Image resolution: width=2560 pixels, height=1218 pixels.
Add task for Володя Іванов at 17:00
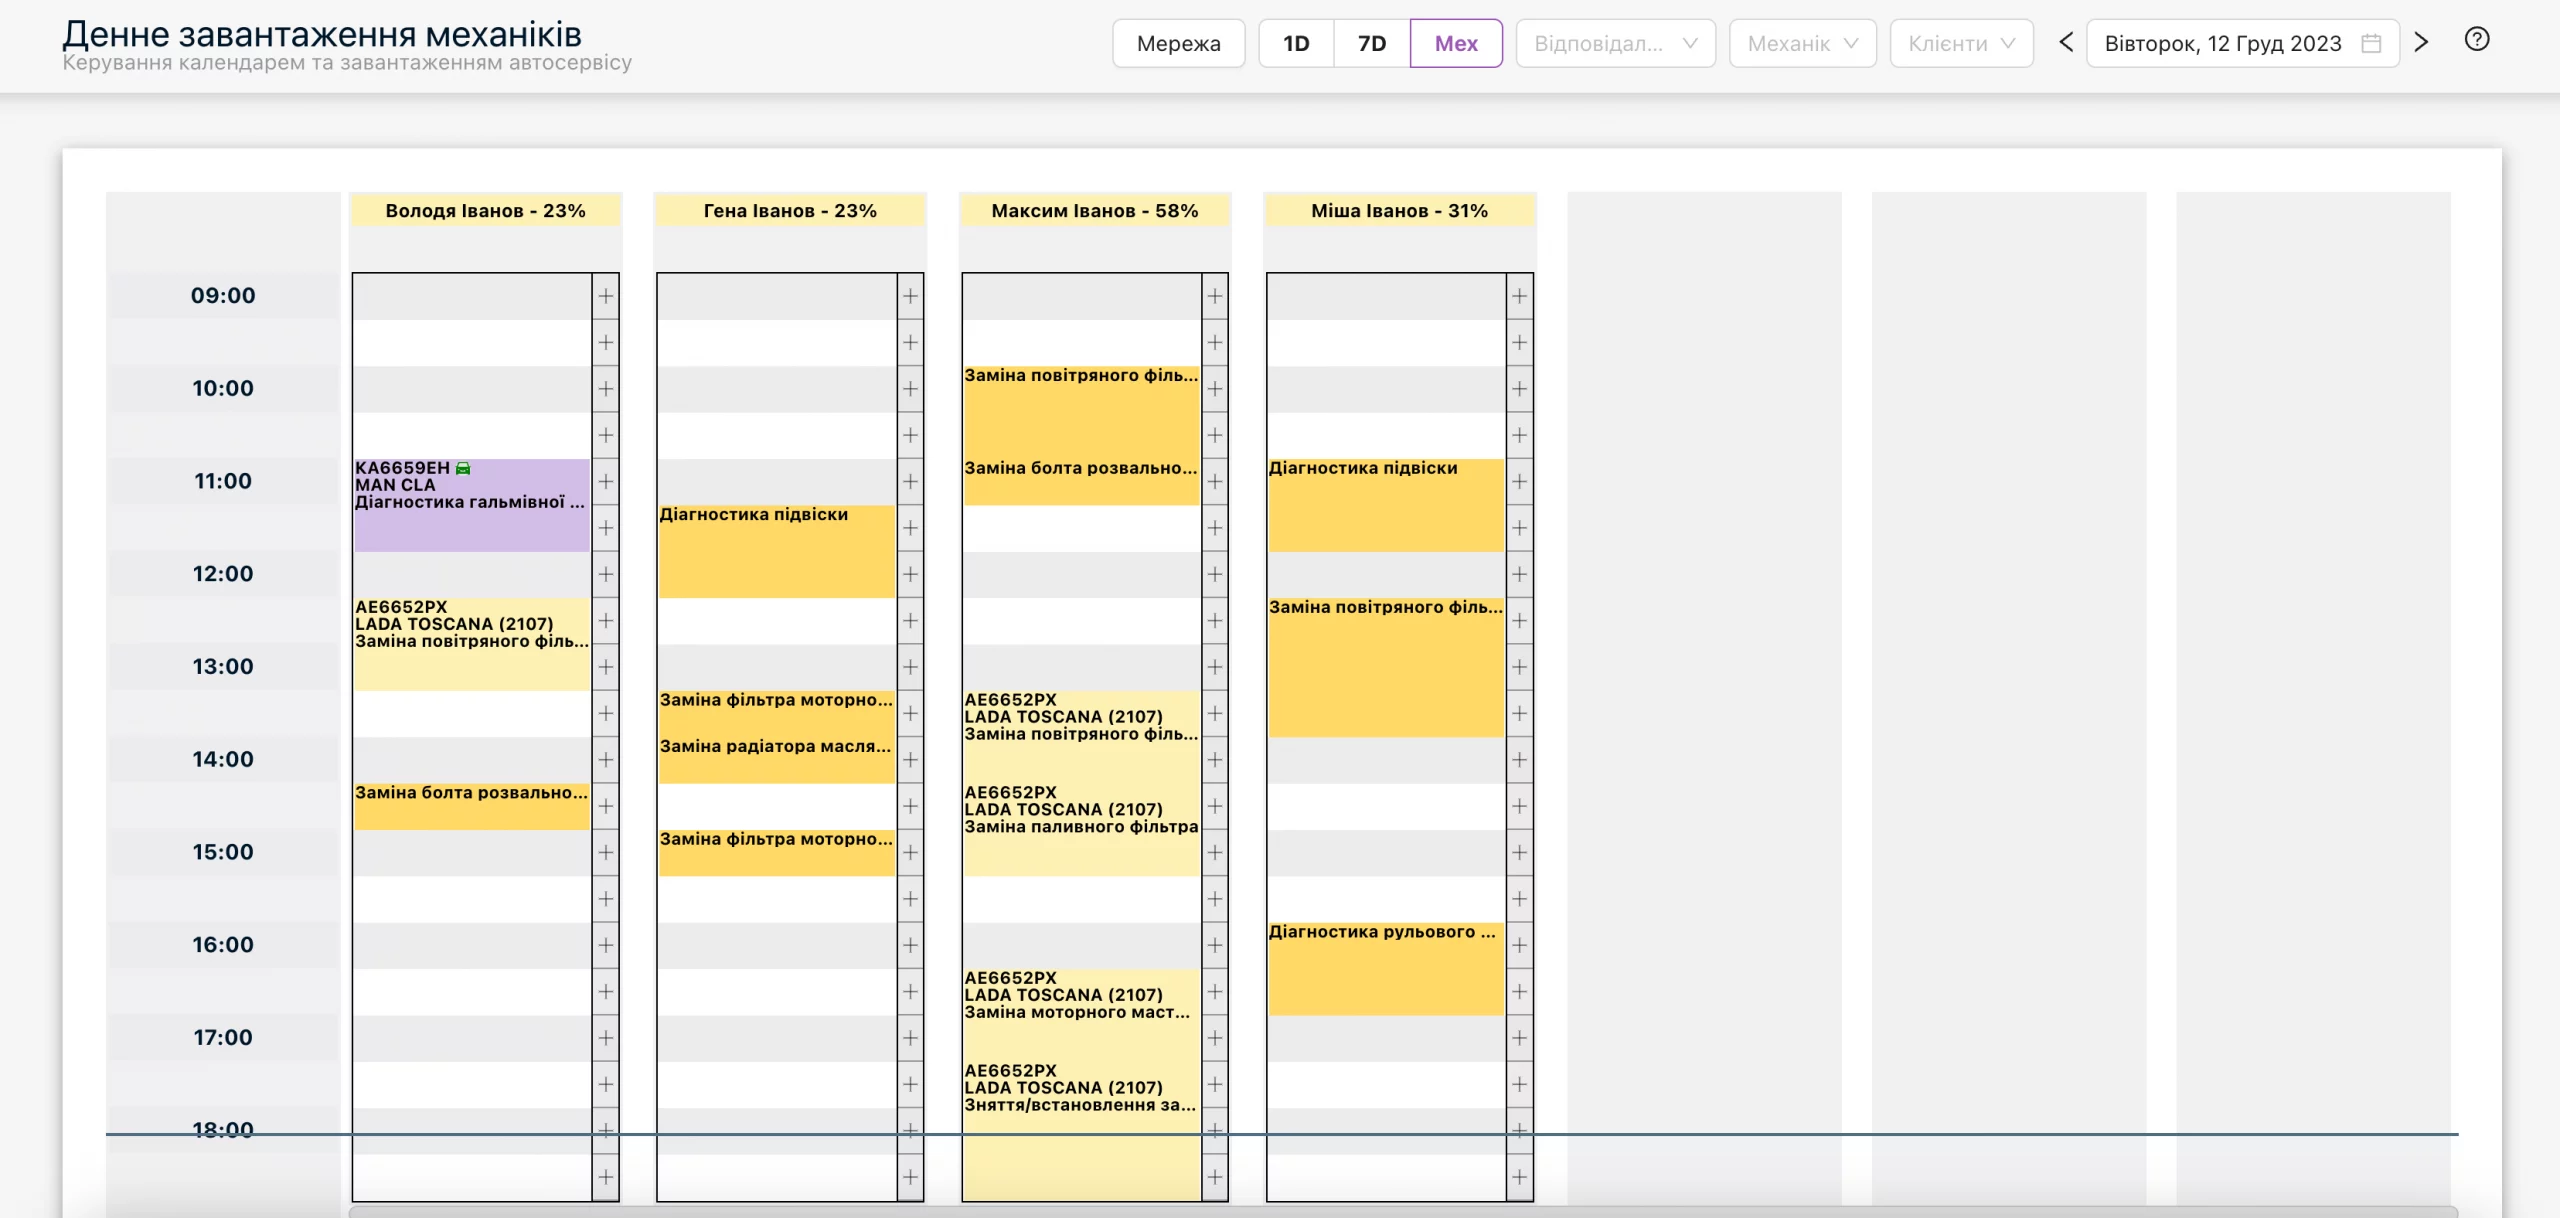click(606, 1038)
